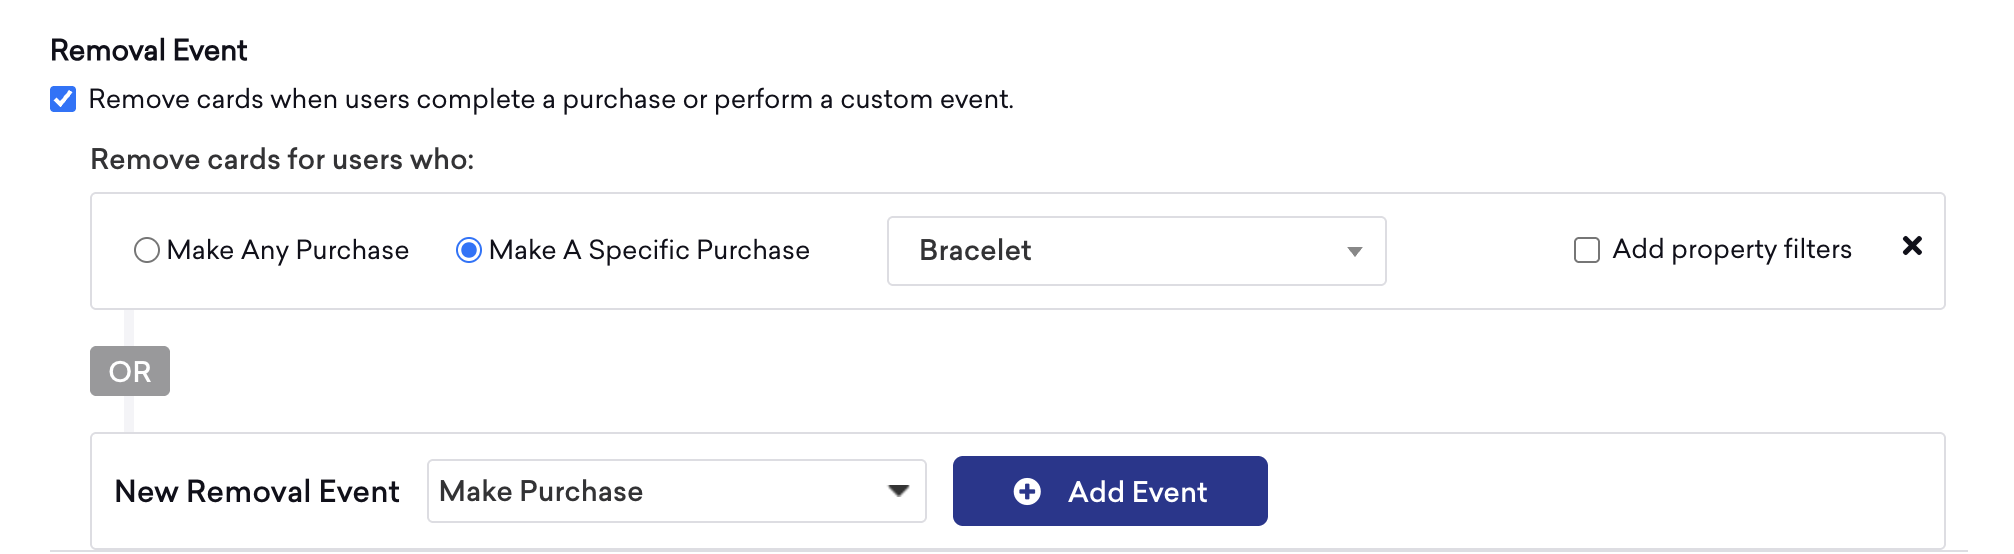Screen dimensions: 2014x554
Task: Click the Removal Event section heading
Action: 149,50
